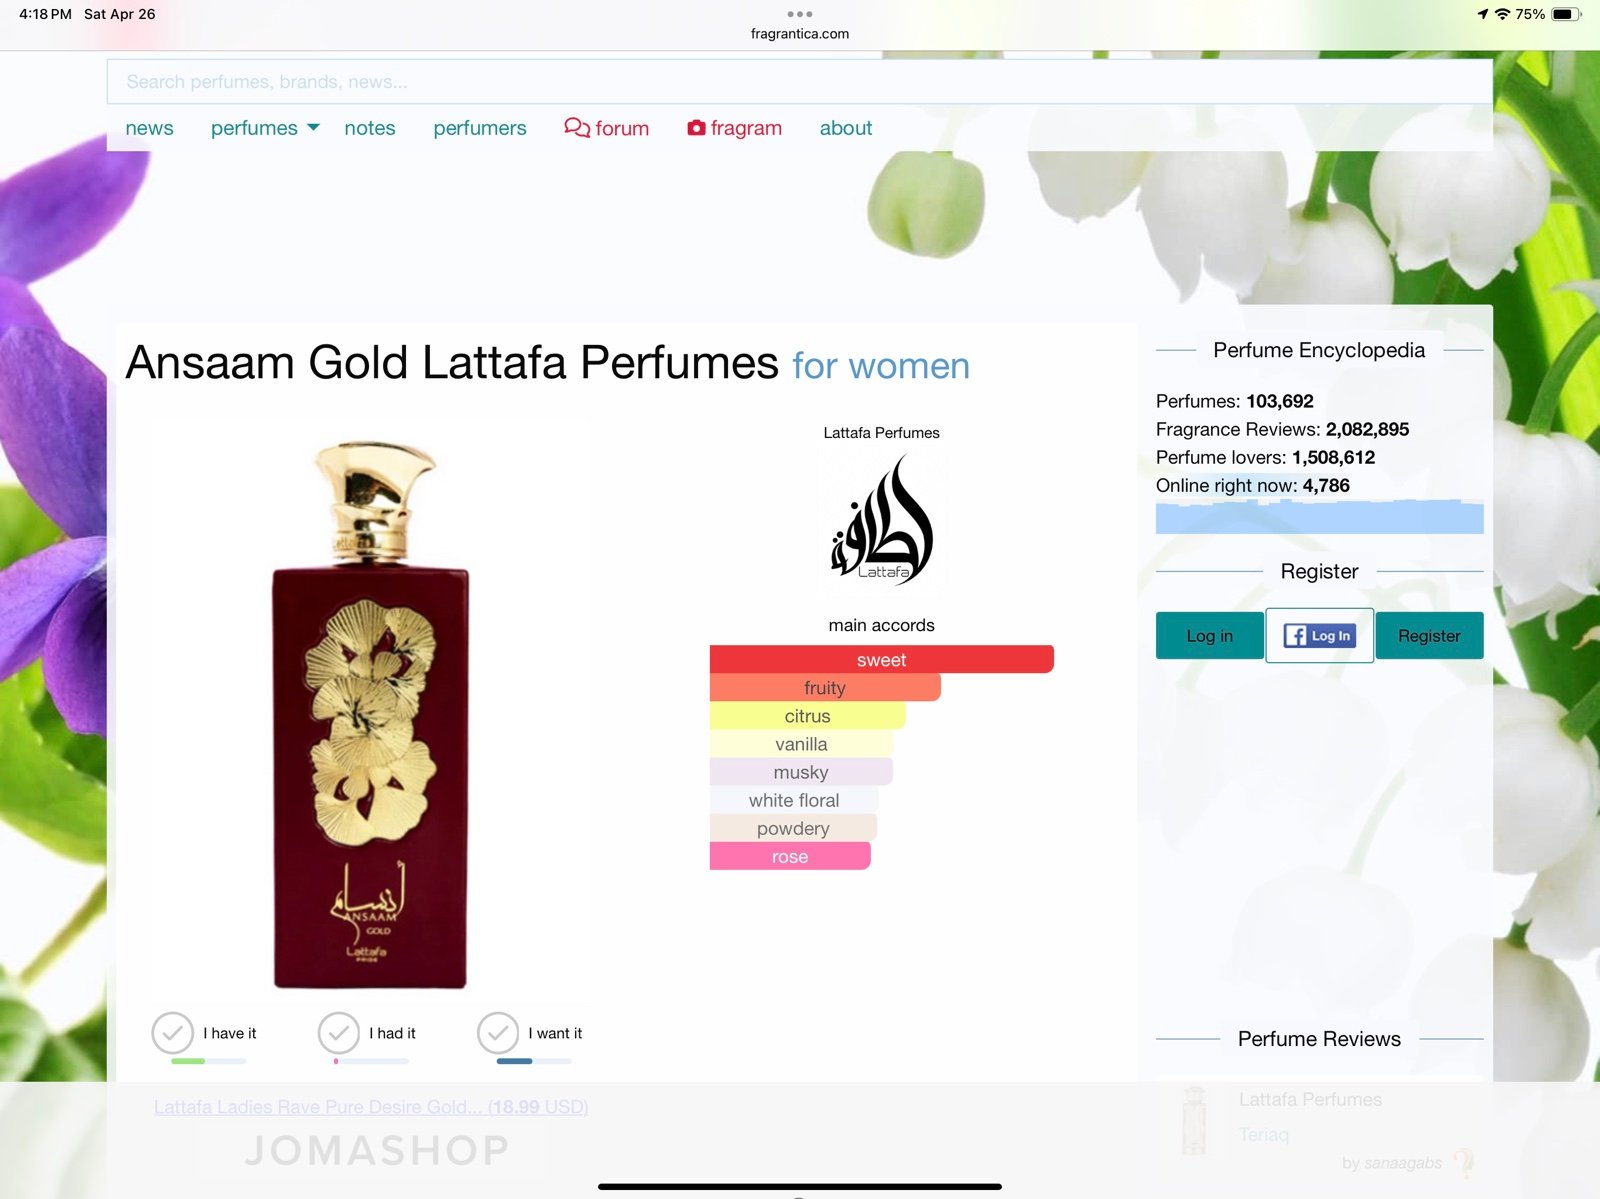Click the Register button
This screenshot has height=1199, width=1600.
tap(1429, 636)
